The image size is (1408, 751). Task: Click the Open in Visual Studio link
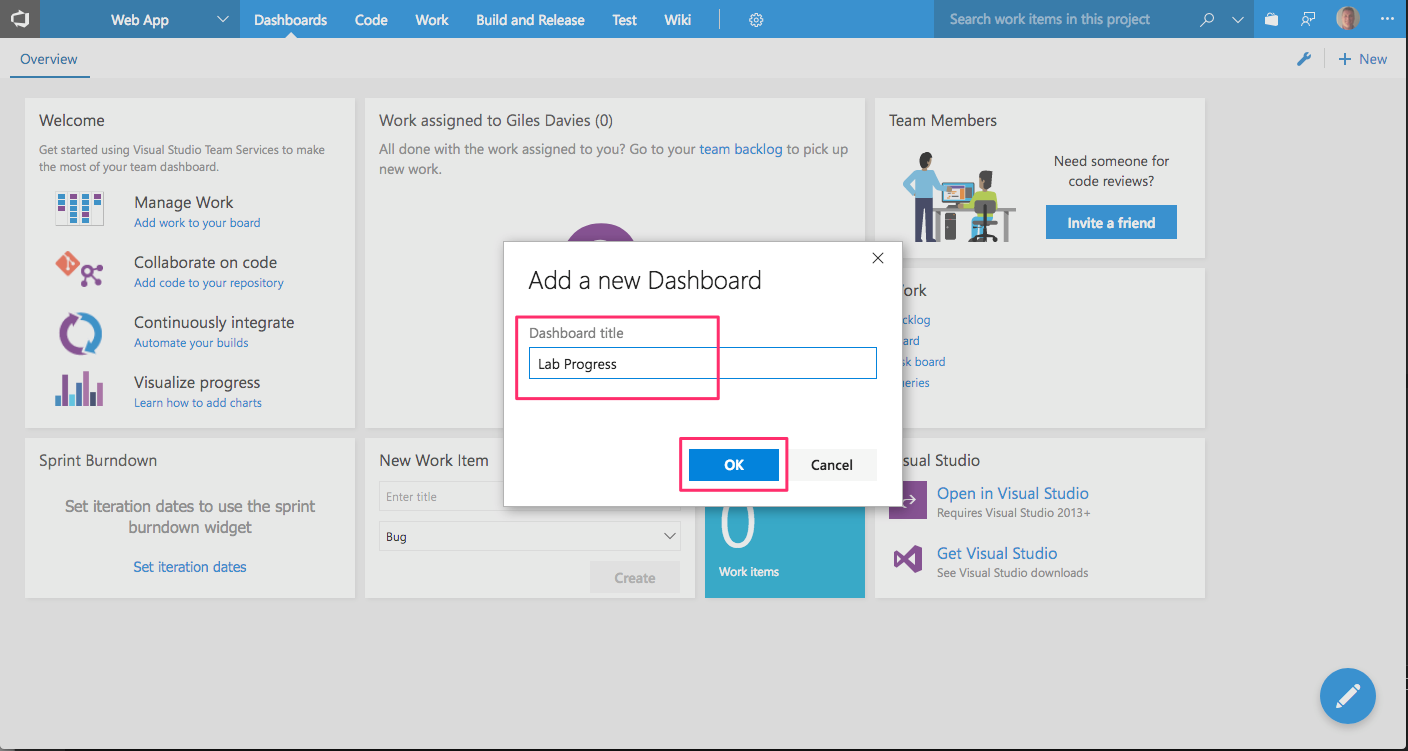coord(1013,493)
